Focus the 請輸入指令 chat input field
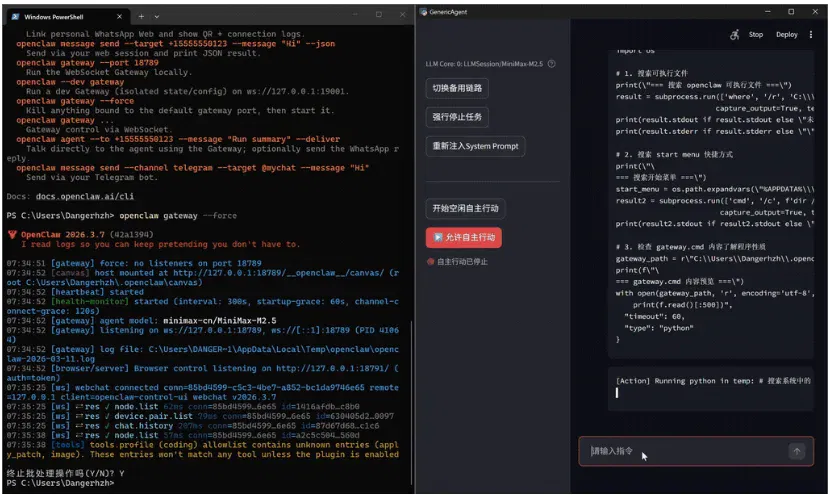 click(688, 451)
